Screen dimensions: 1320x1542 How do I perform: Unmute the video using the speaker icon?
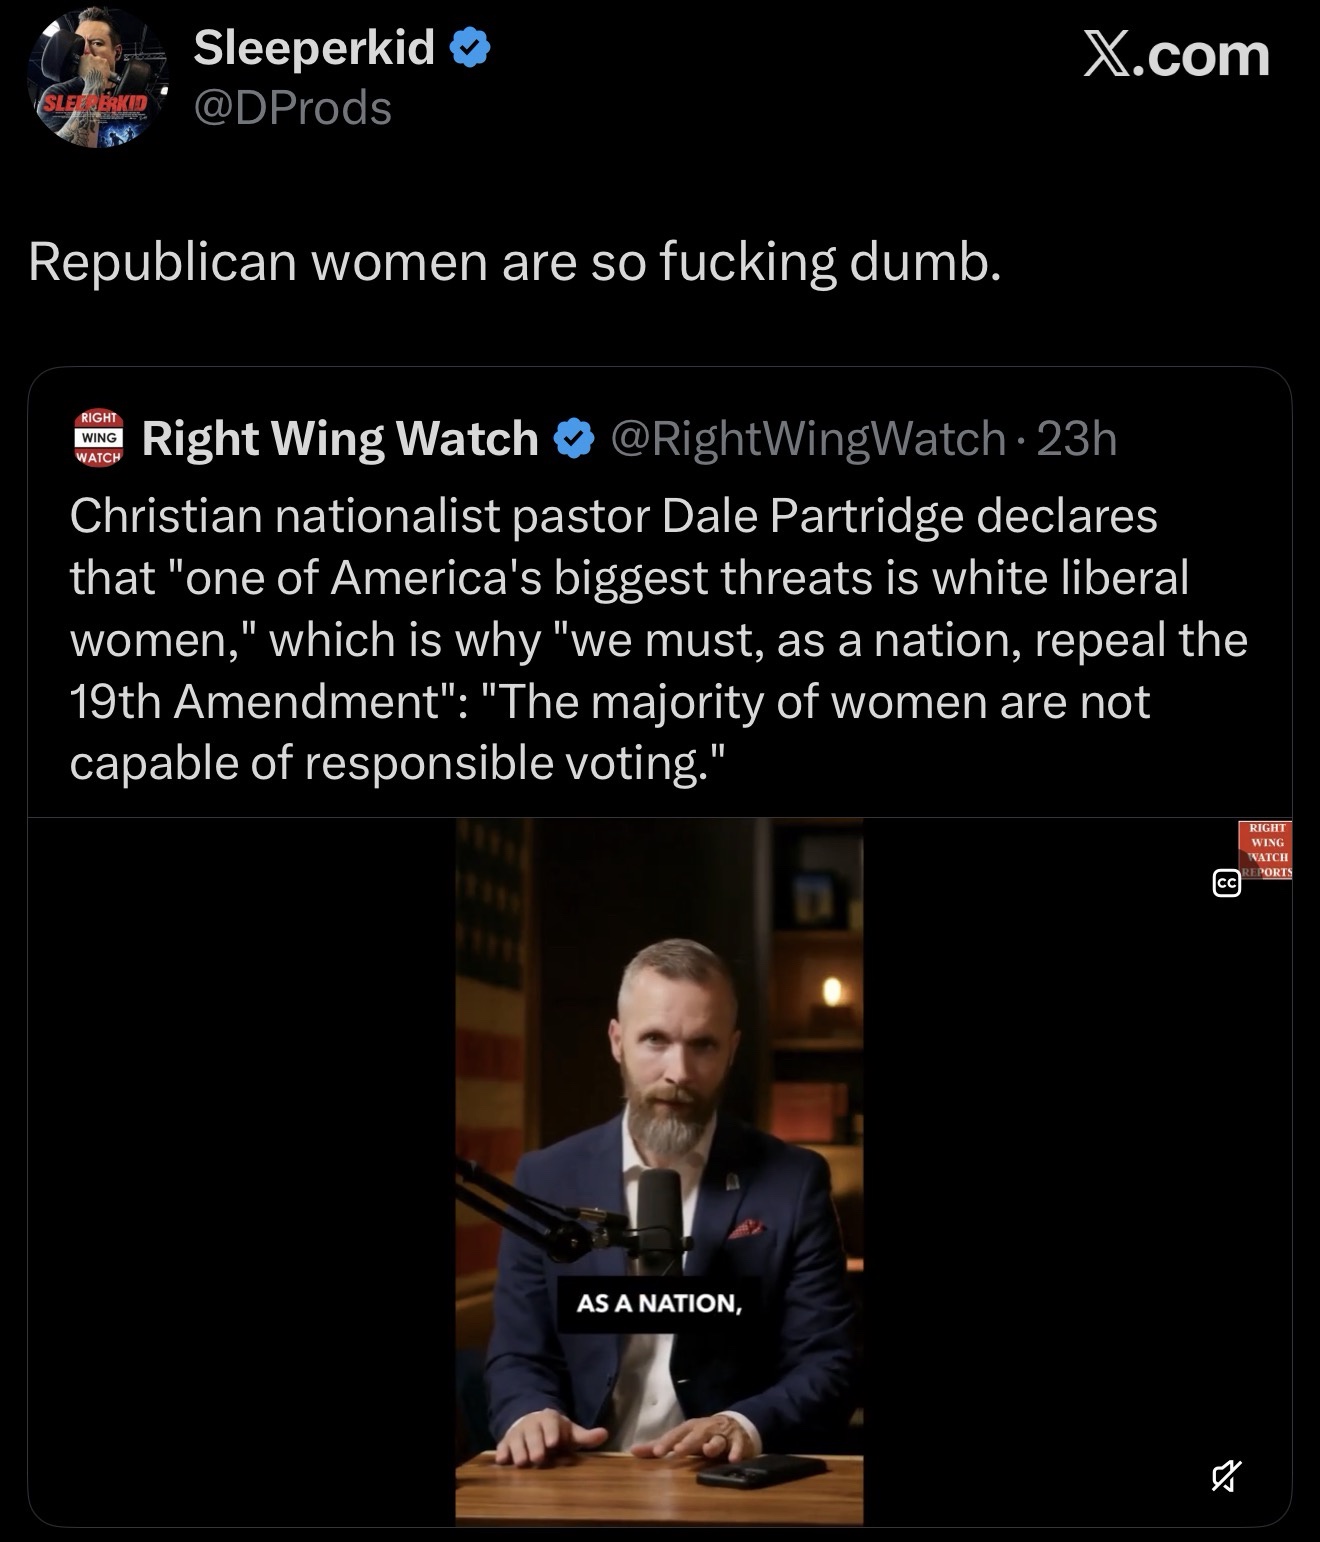click(x=1226, y=1476)
